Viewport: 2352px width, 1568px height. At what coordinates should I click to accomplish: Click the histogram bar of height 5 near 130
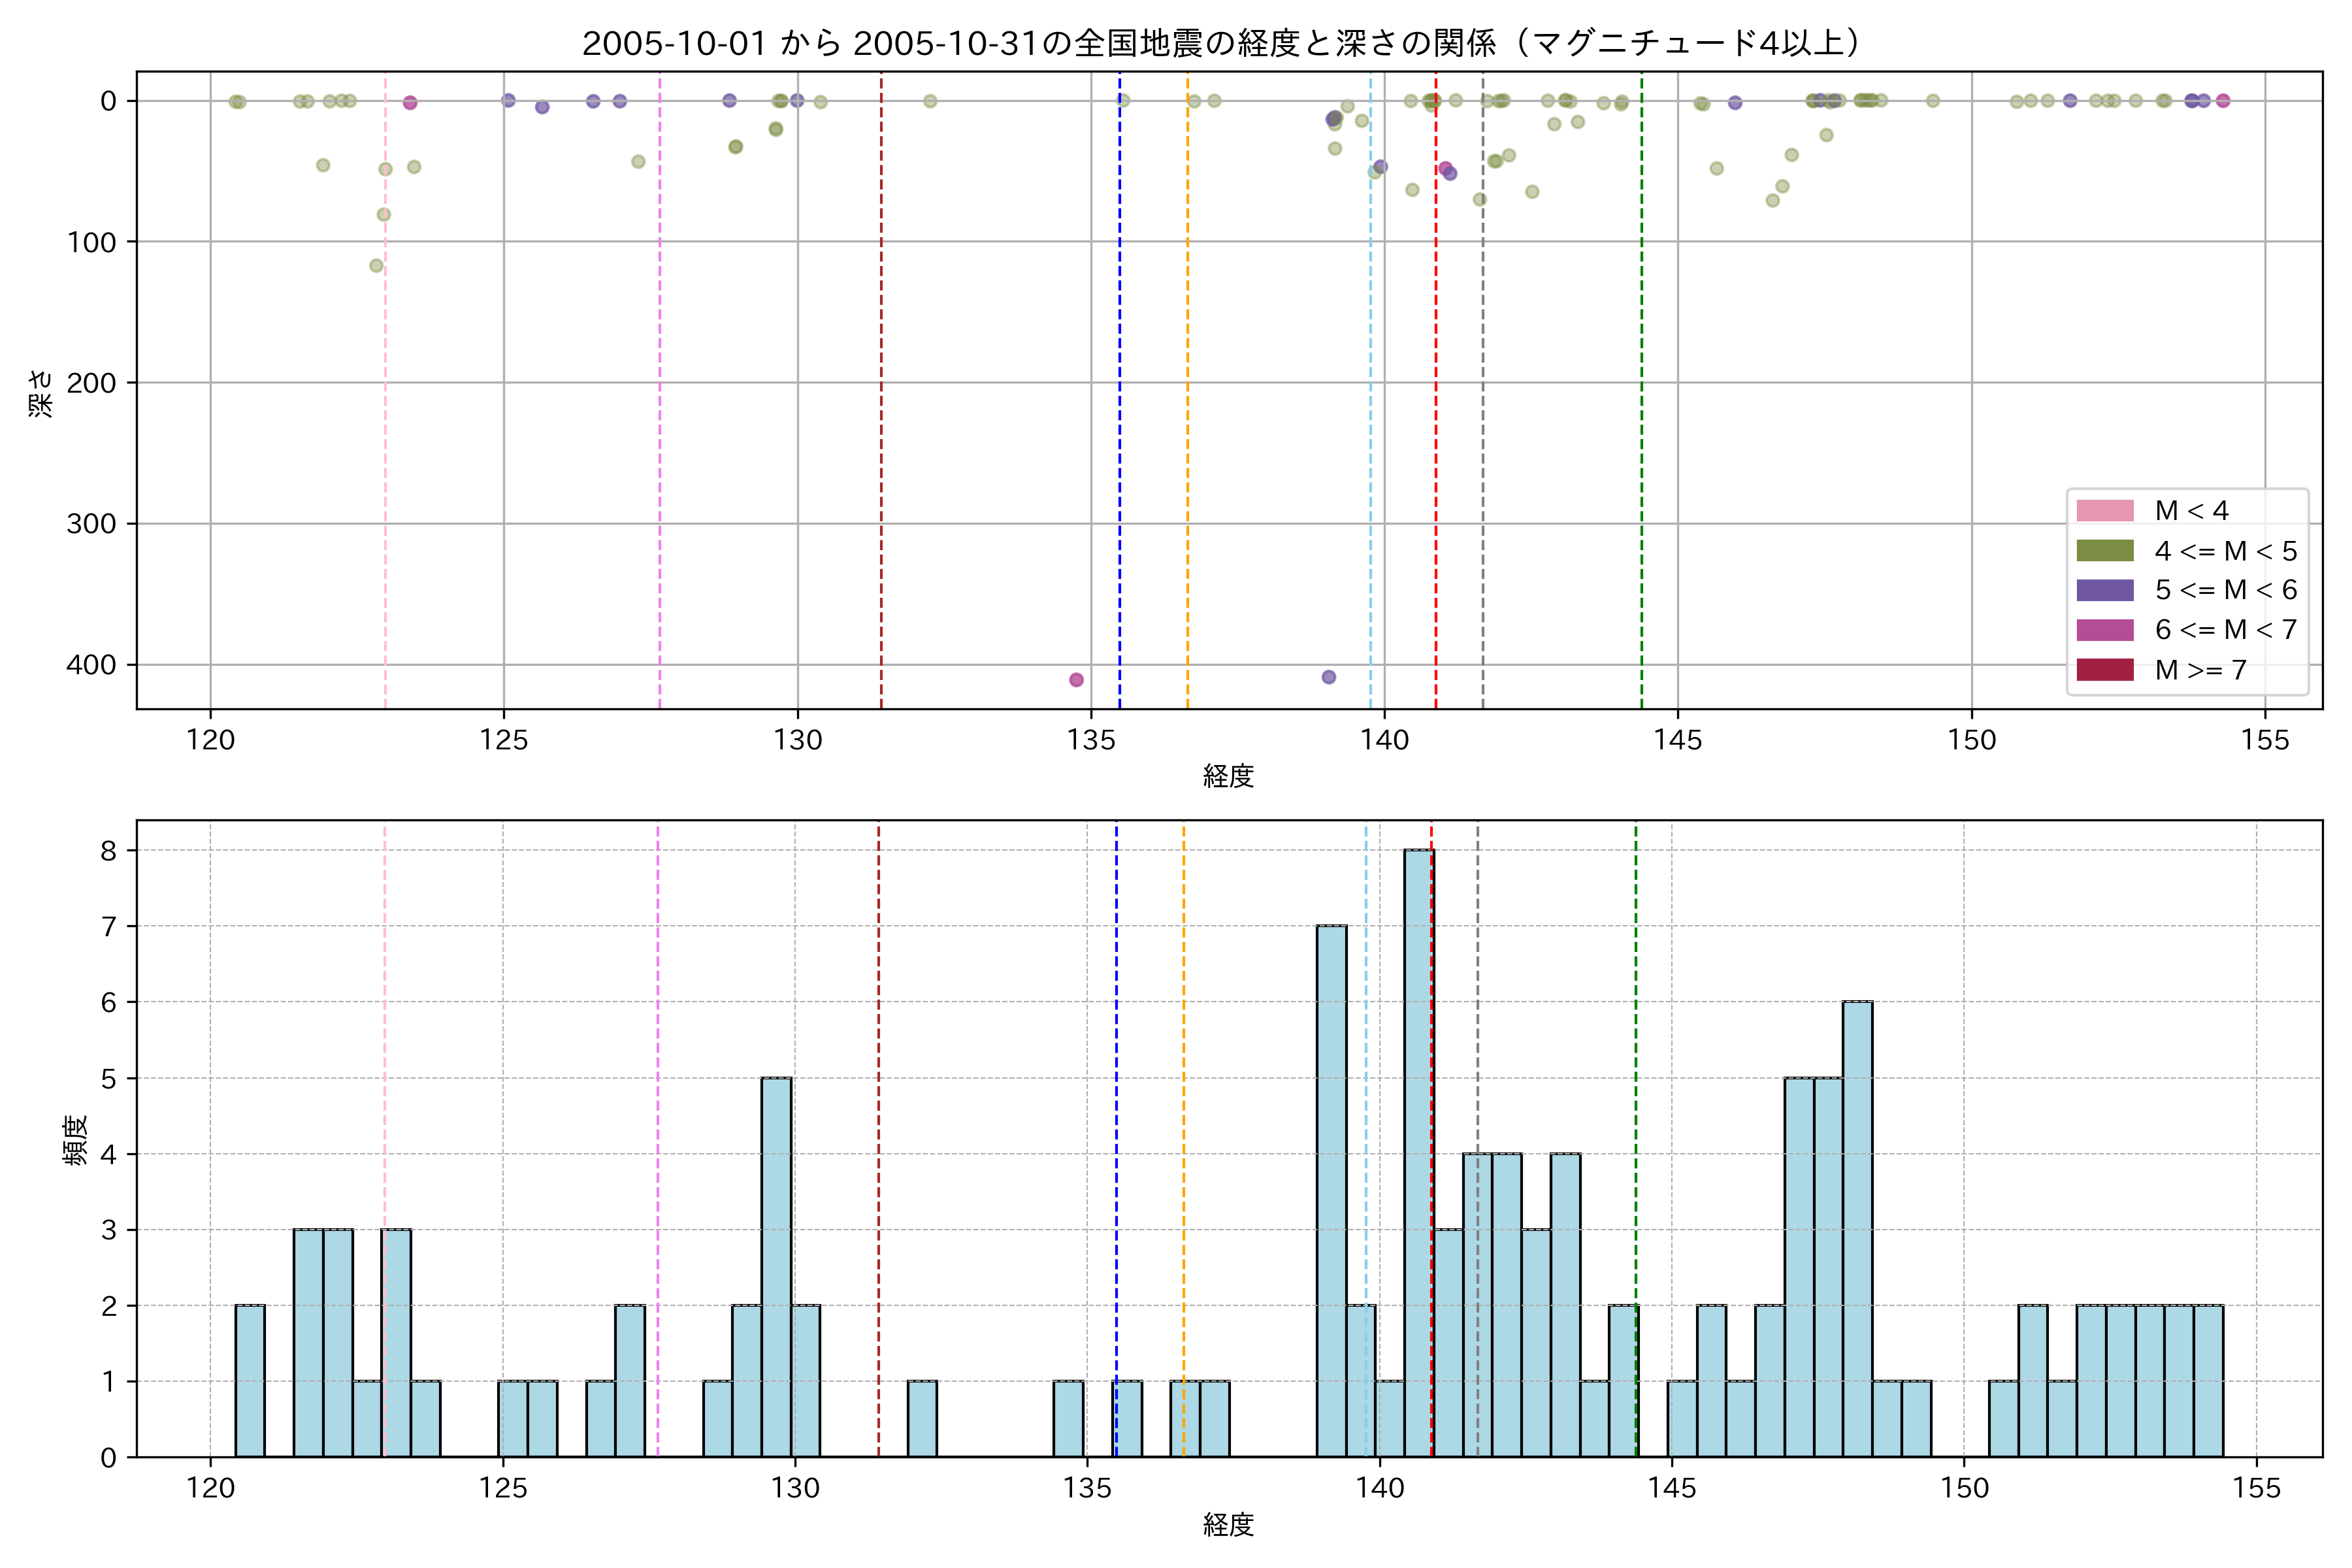point(776,1267)
